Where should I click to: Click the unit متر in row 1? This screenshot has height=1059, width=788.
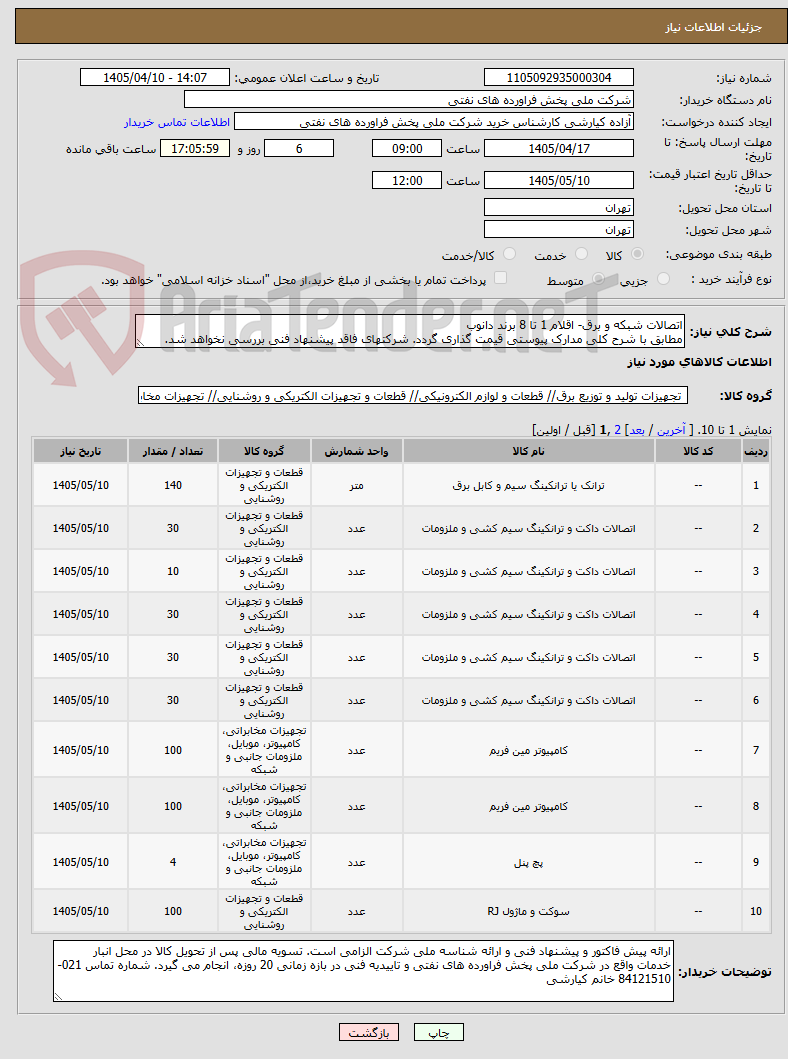click(357, 486)
